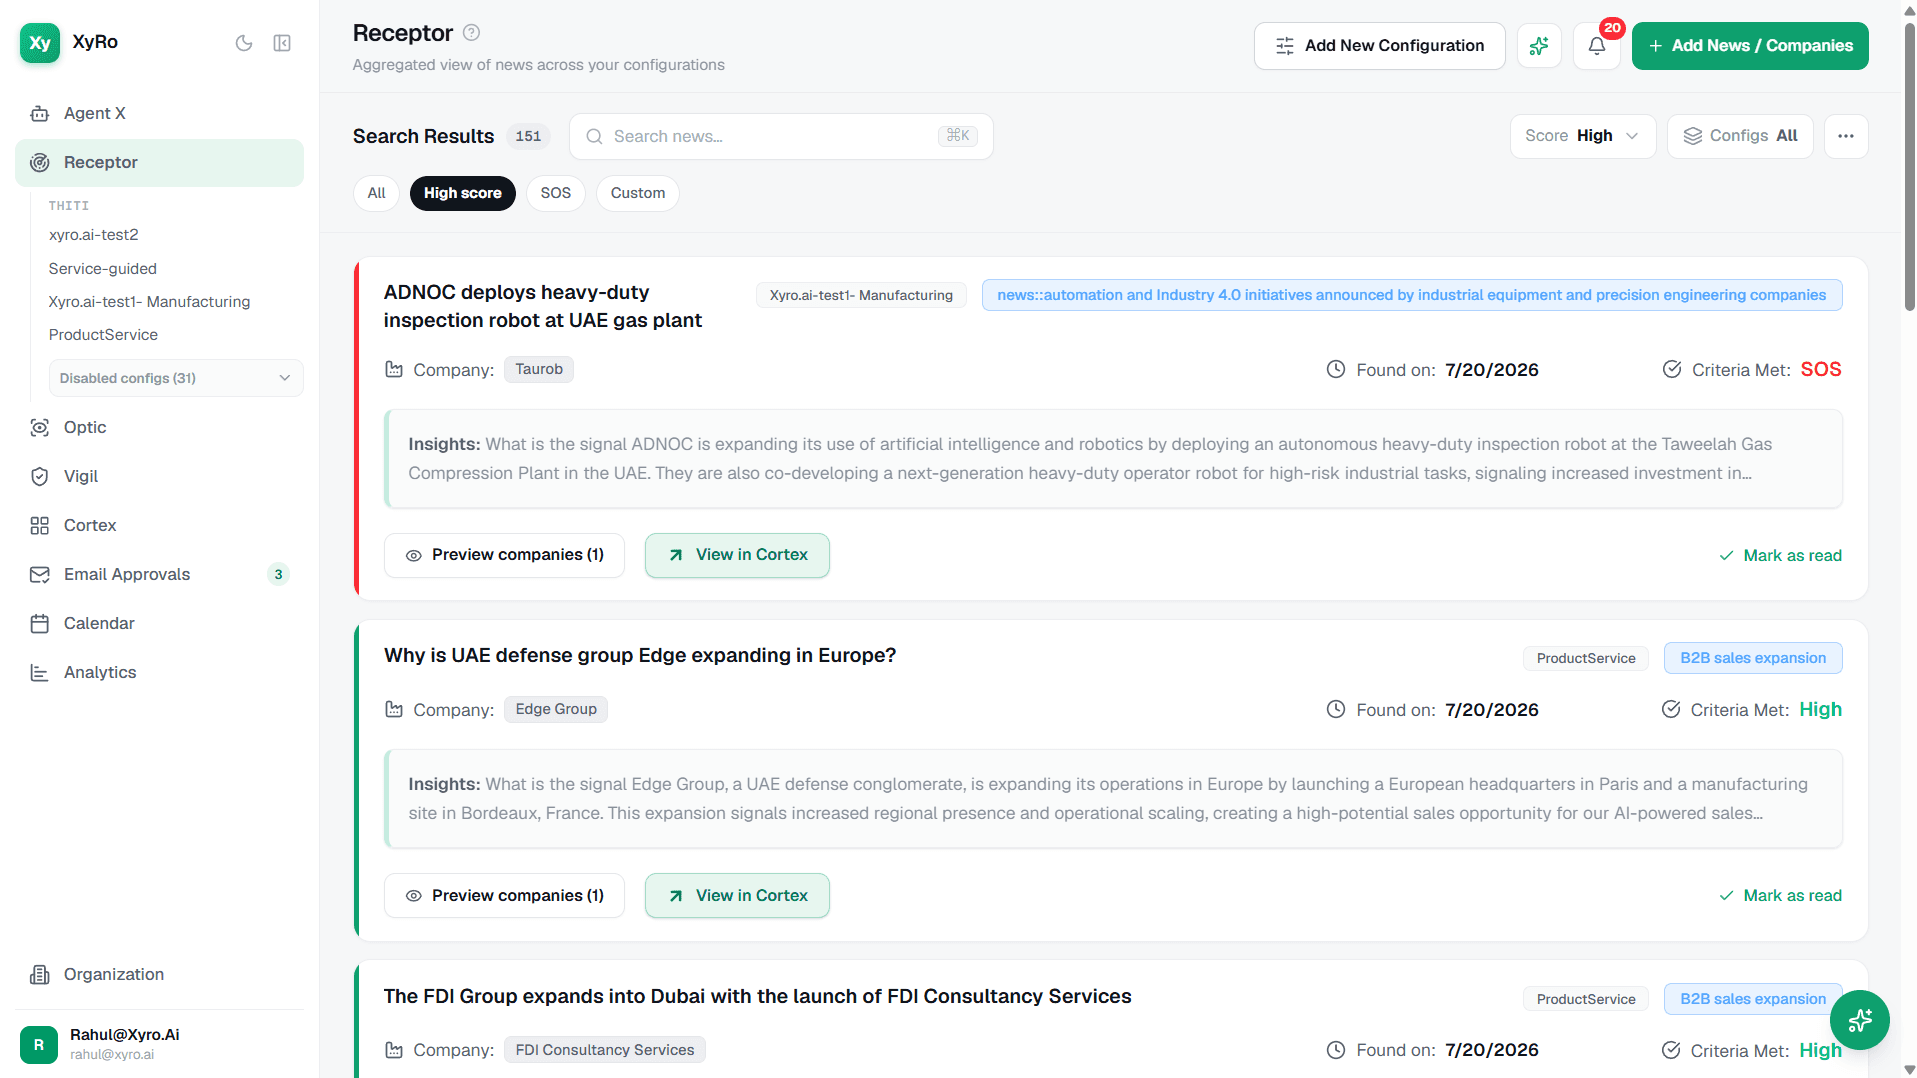Focus the Search news input field
The height and width of the screenshot is (1078, 1917).
(x=781, y=136)
